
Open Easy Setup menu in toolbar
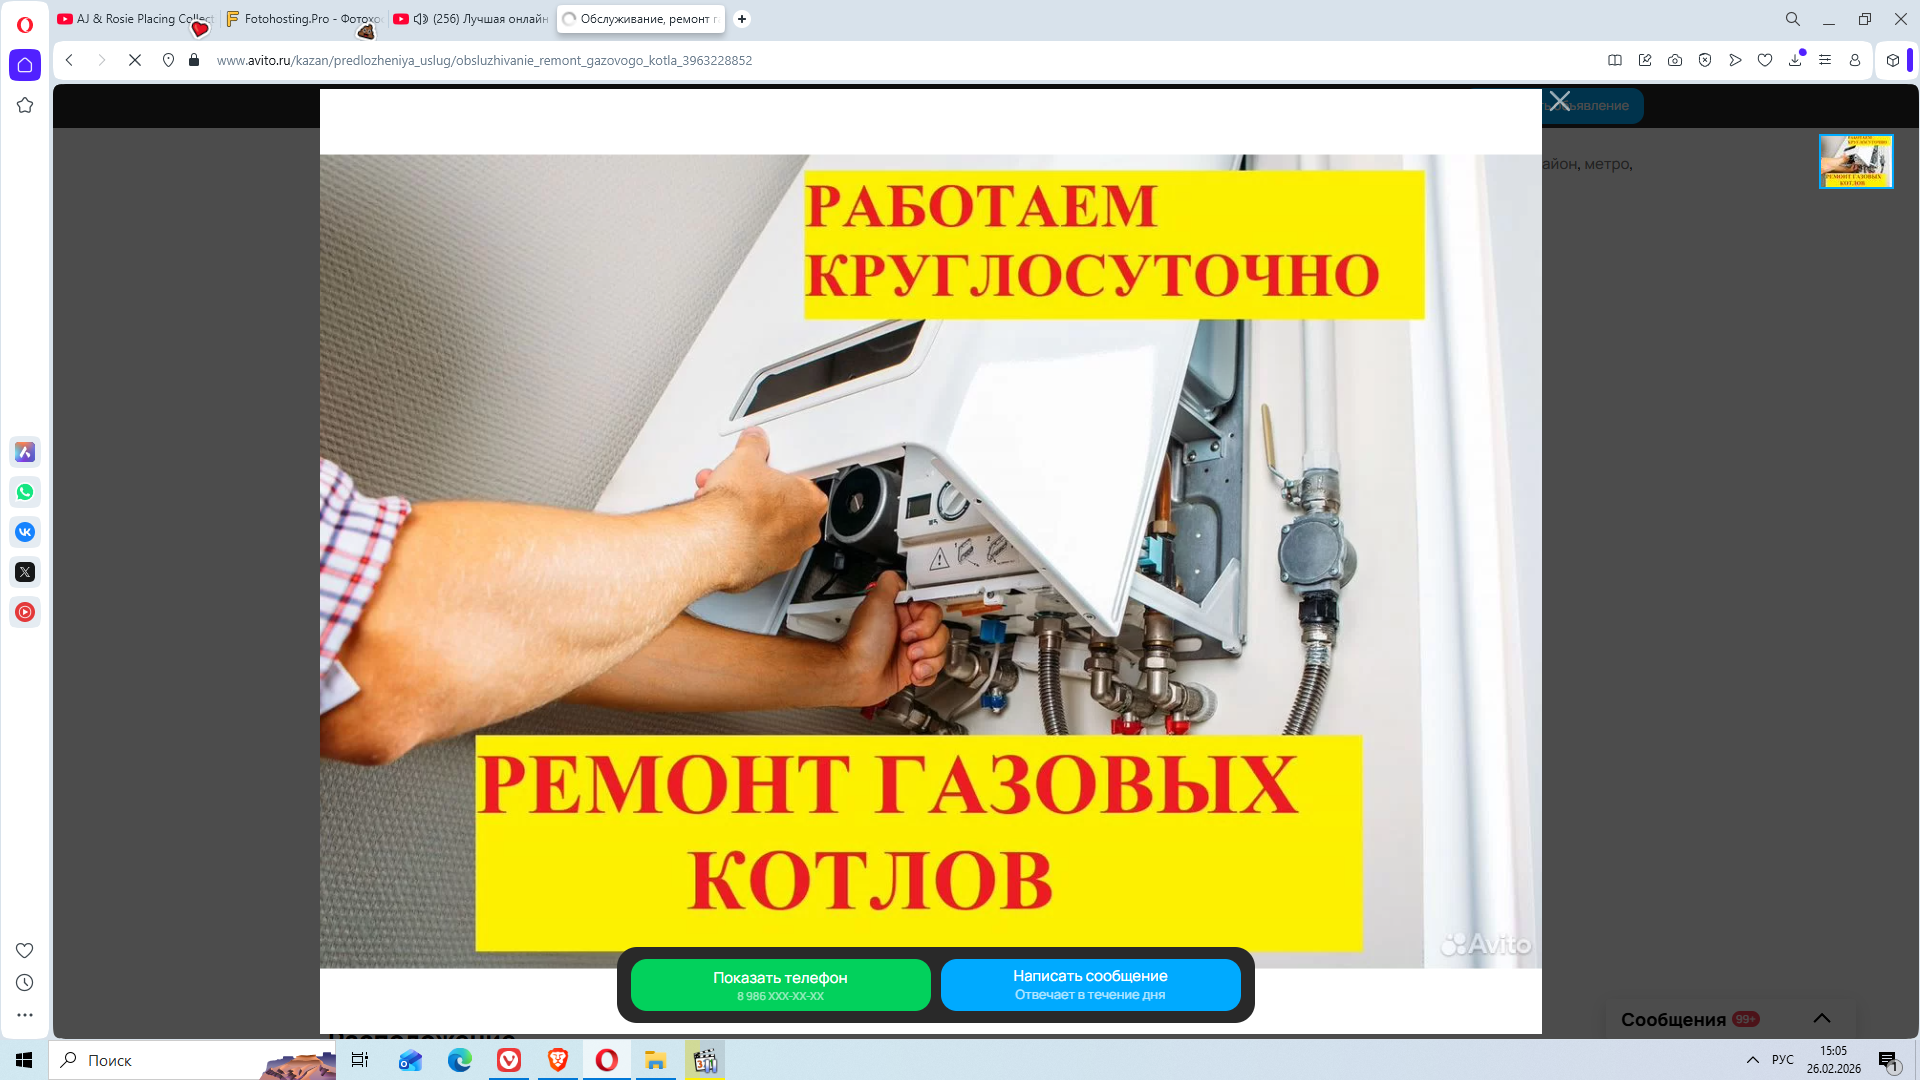pos(1825,60)
